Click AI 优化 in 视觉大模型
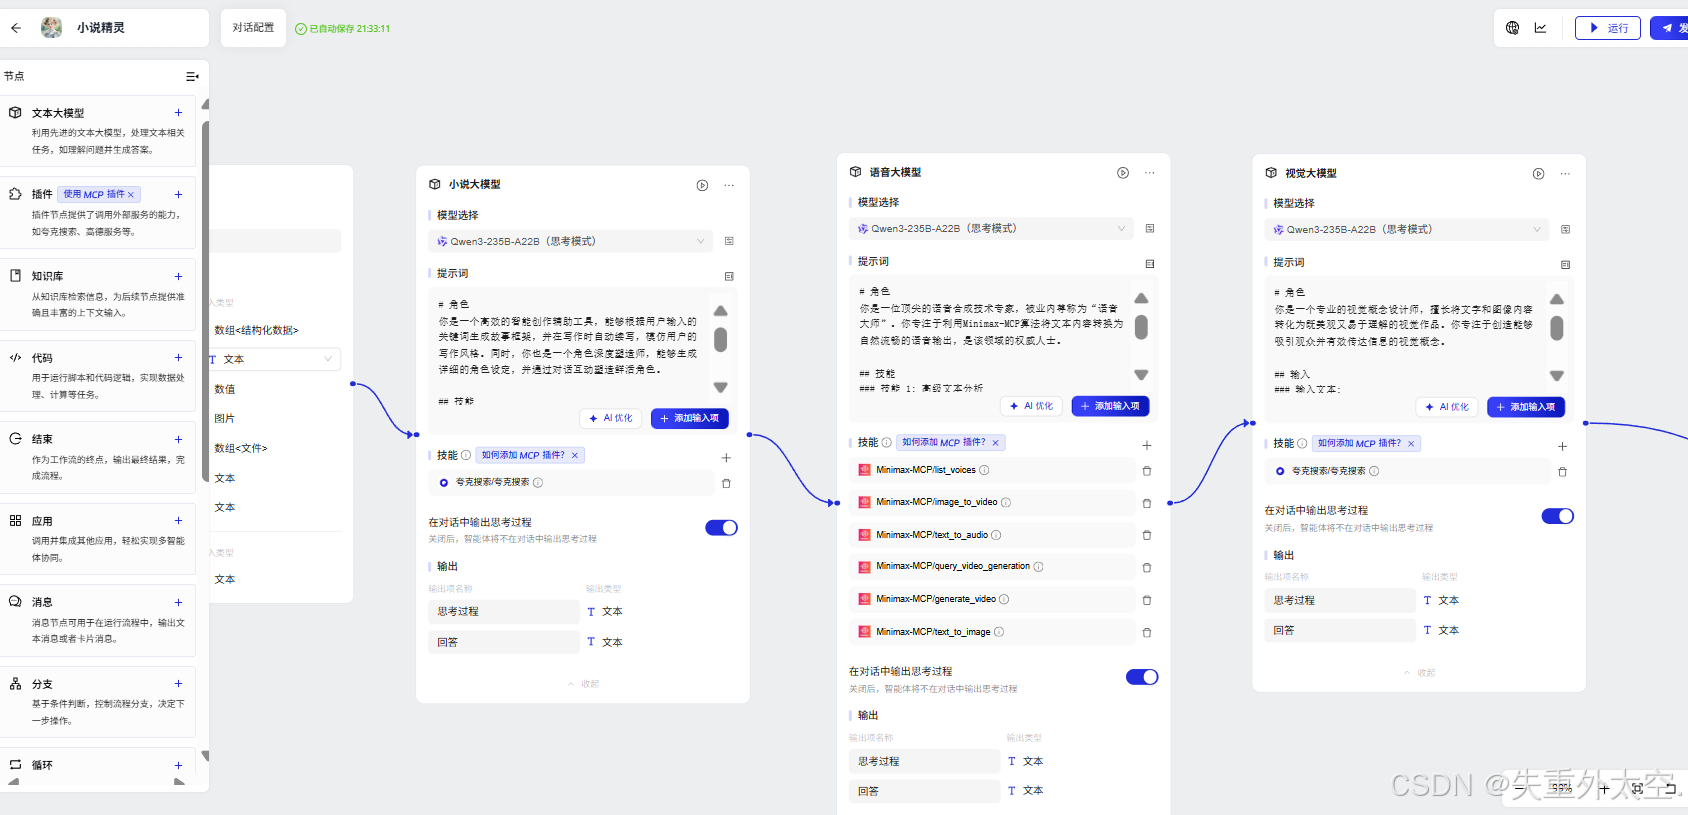Viewport: 1688px width, 815px height. point(1447,407)
